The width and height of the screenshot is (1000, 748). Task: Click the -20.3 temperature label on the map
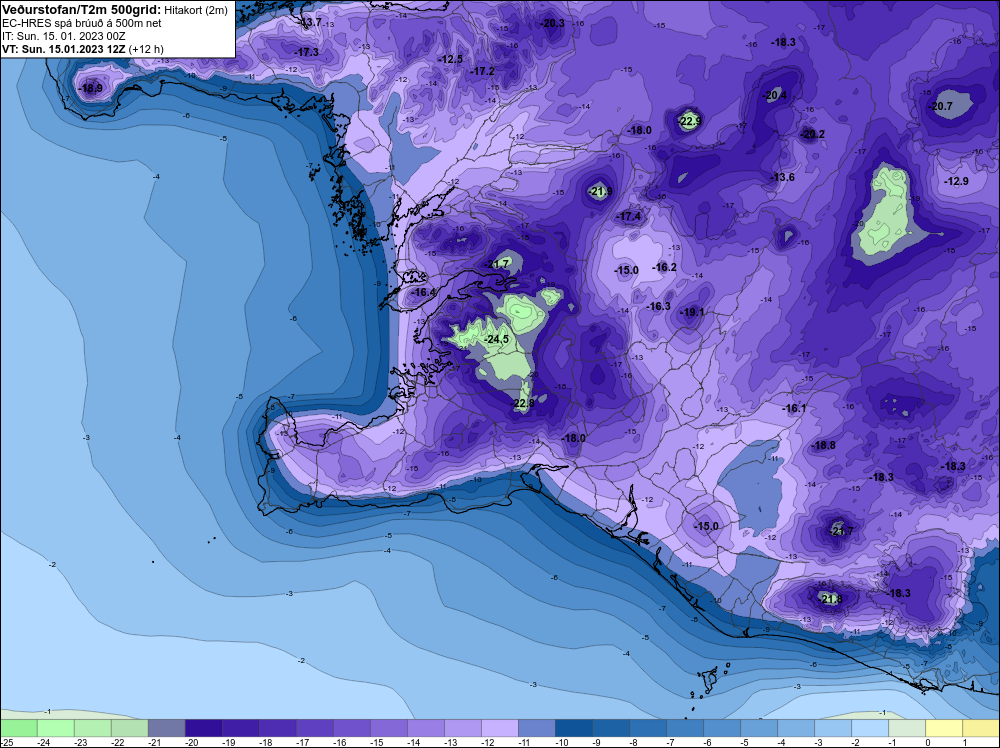[x=552, y=23]
